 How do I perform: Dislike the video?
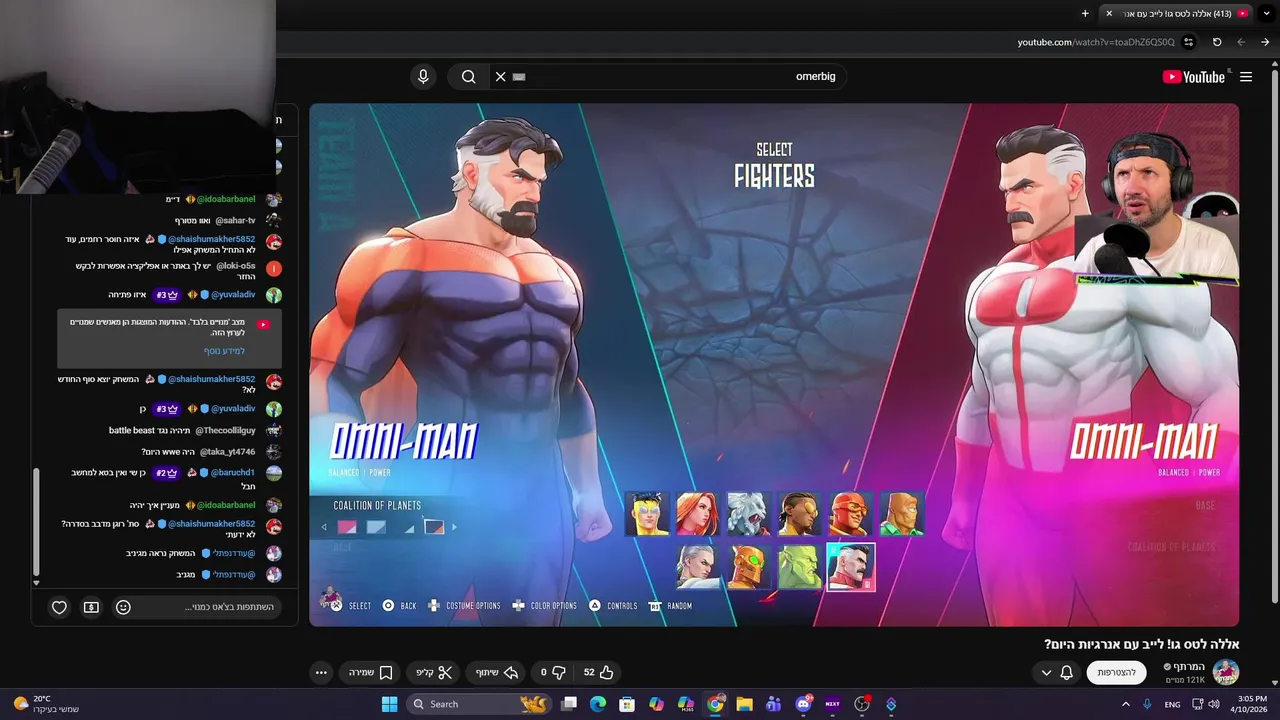[x=552, y=673]
